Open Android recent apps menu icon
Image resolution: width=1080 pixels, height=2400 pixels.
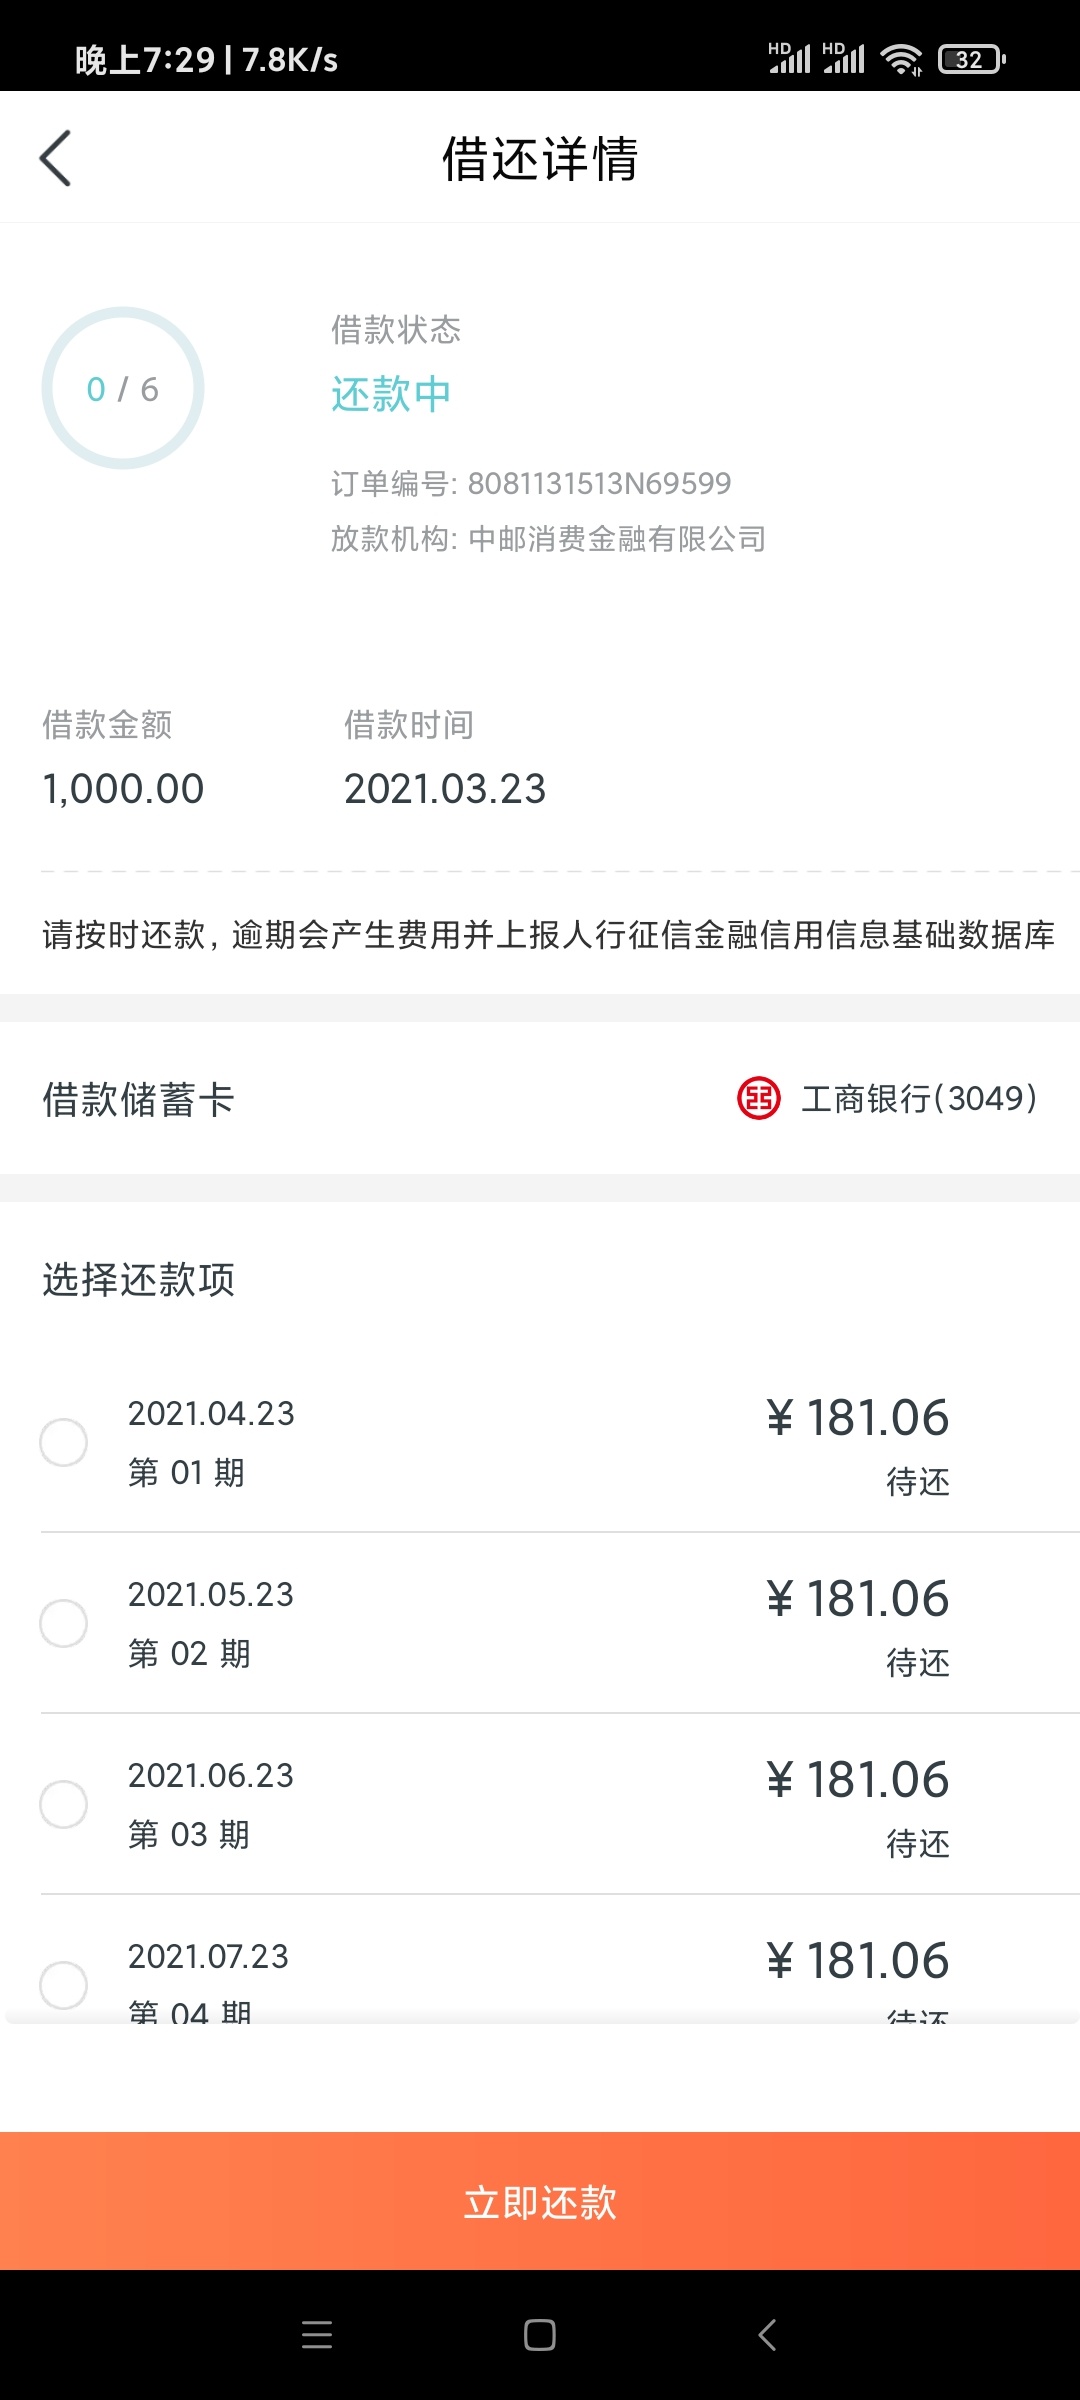pos(317,2334)
